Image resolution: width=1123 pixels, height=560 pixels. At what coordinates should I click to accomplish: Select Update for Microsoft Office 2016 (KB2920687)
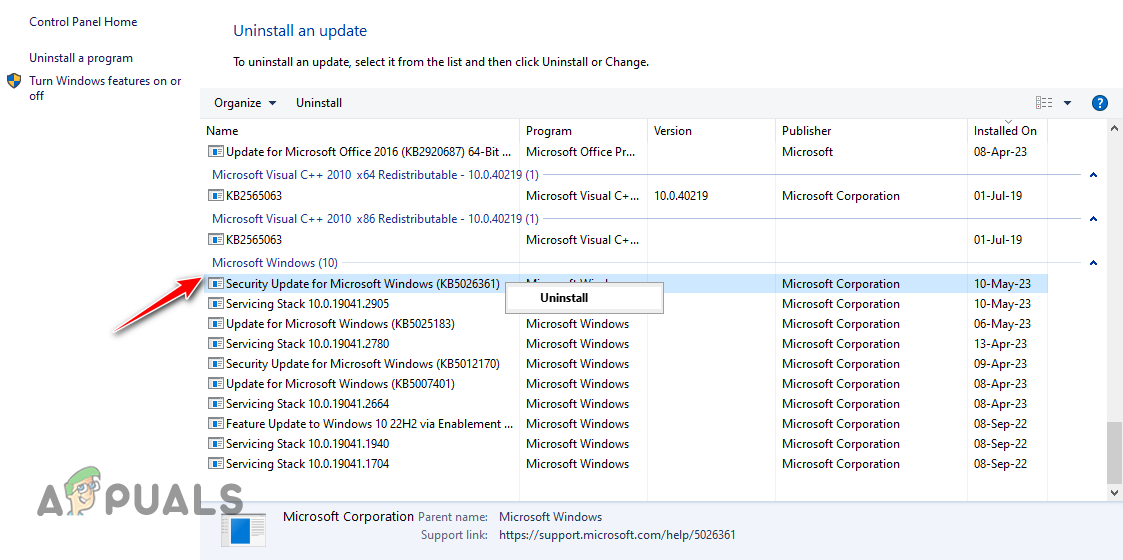click(369, 152)
